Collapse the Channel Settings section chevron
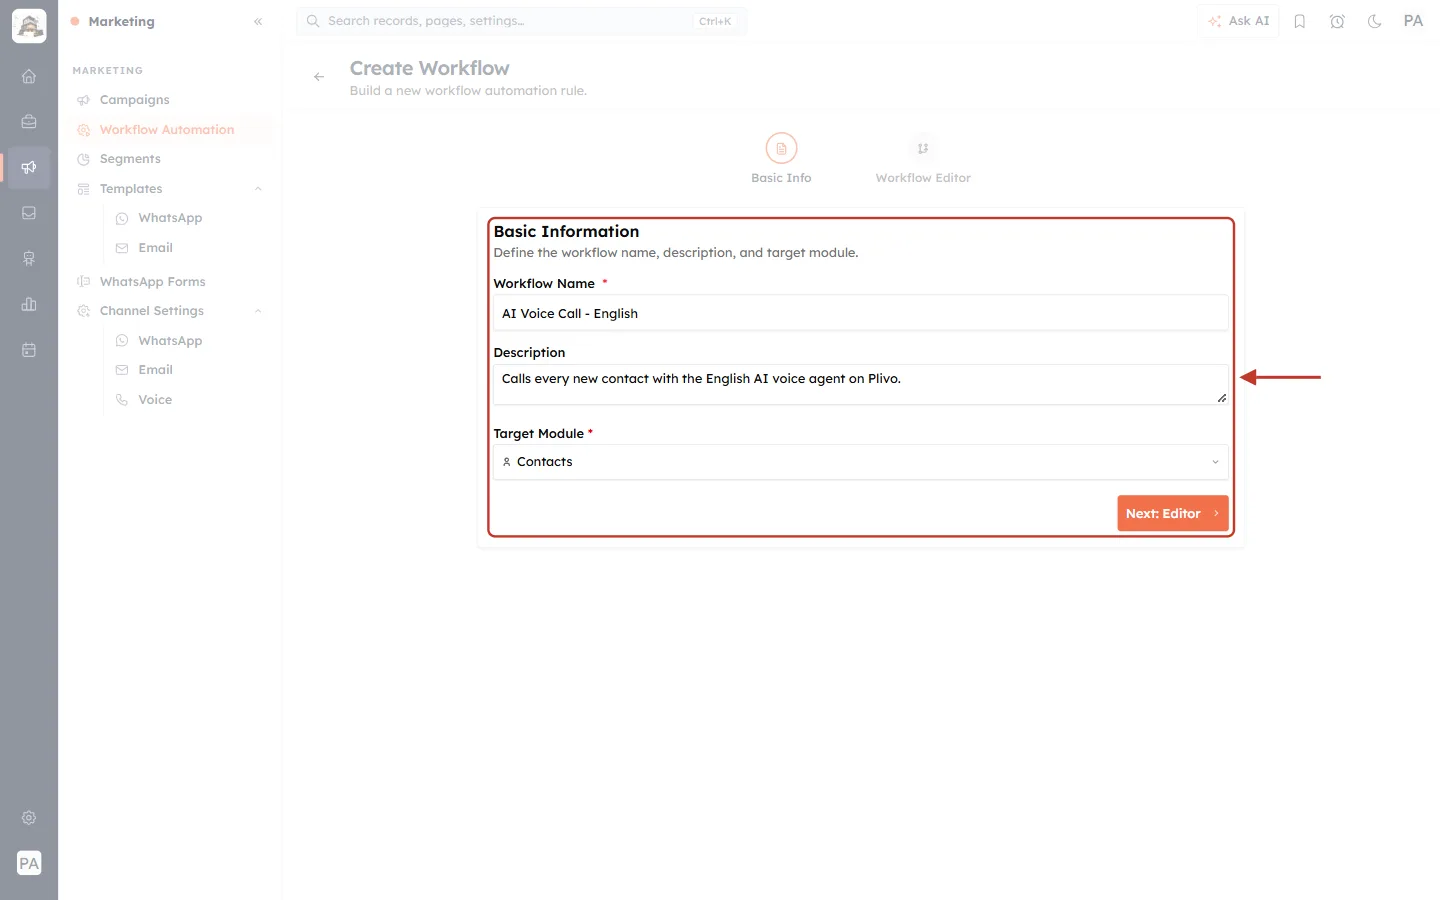Viewport: 1440px width, 900px height. coord(258,311)
